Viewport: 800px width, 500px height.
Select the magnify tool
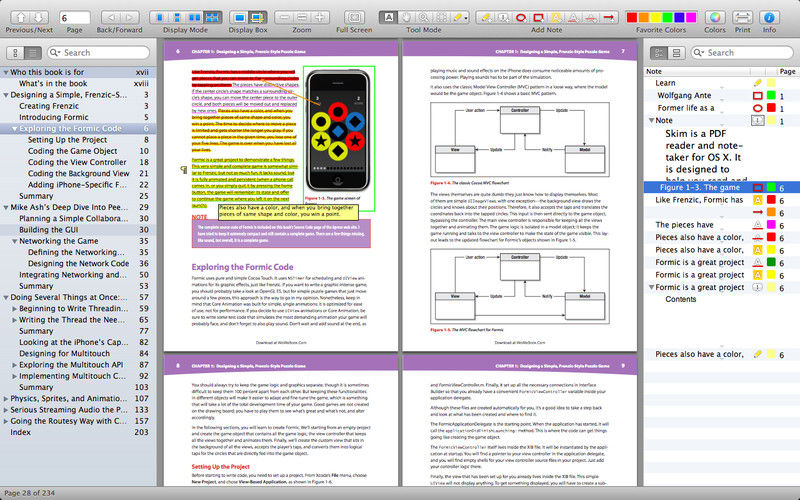423,17
